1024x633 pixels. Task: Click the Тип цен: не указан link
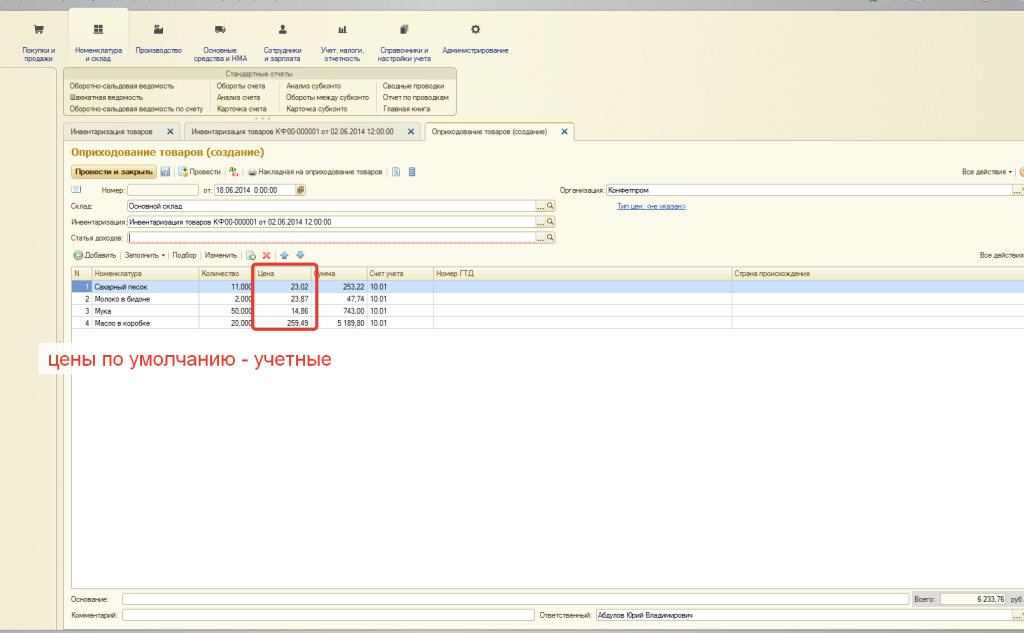pyautogui.click(x=651, y=206)
